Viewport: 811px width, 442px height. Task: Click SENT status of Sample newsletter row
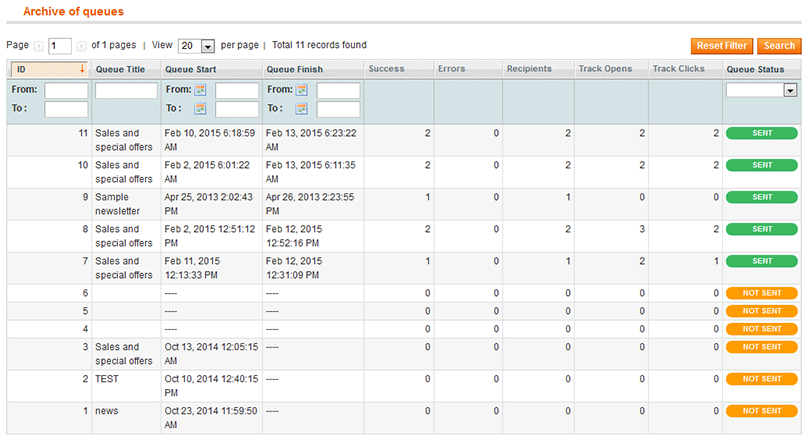coord(761,197)
